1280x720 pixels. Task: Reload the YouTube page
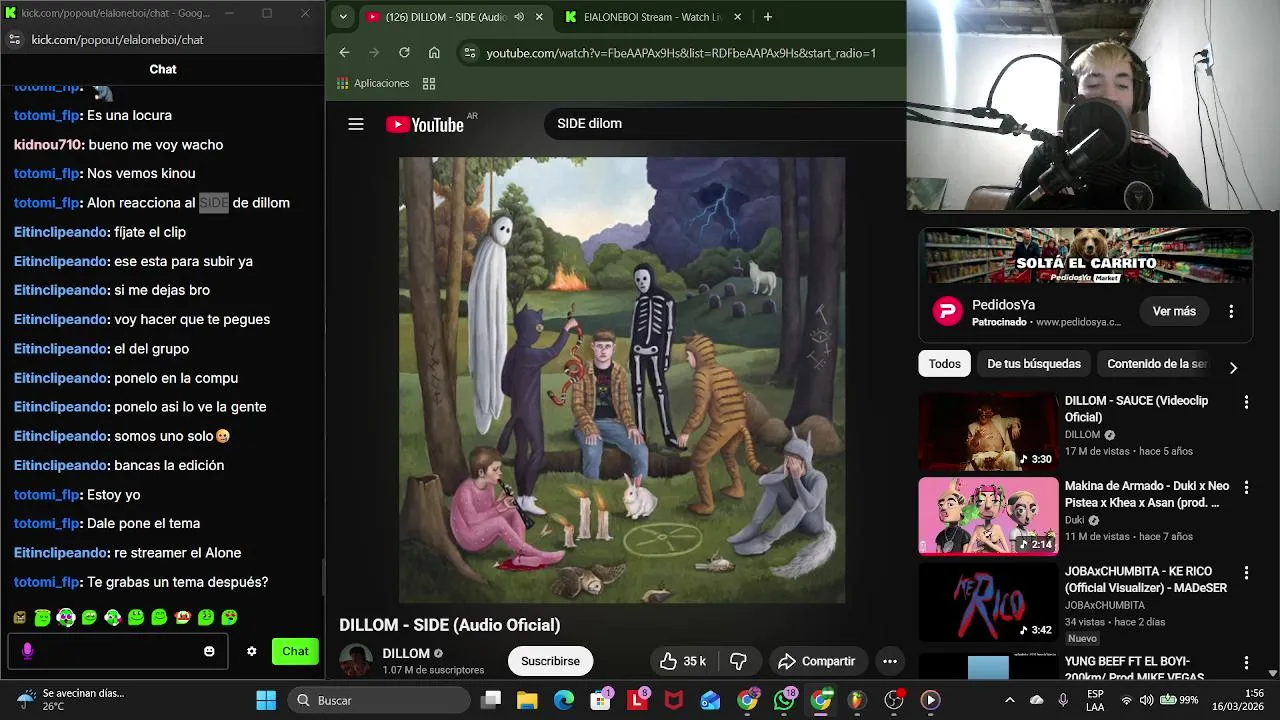point(404,53)
